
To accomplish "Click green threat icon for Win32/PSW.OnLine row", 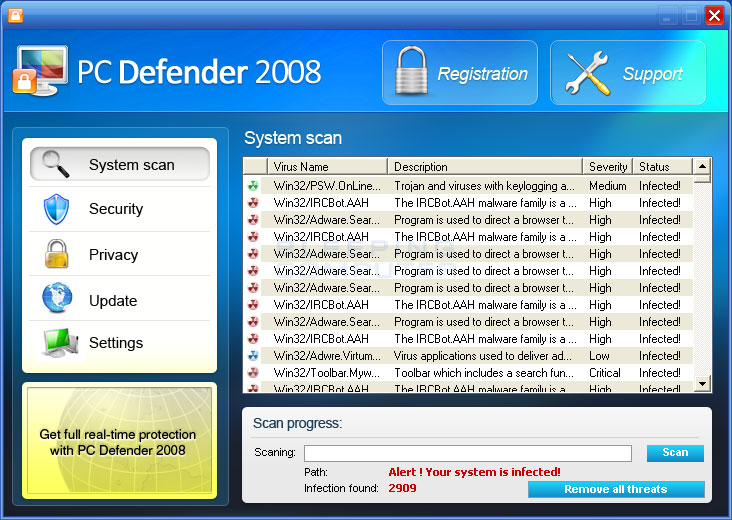I will [x=253, y=186].
